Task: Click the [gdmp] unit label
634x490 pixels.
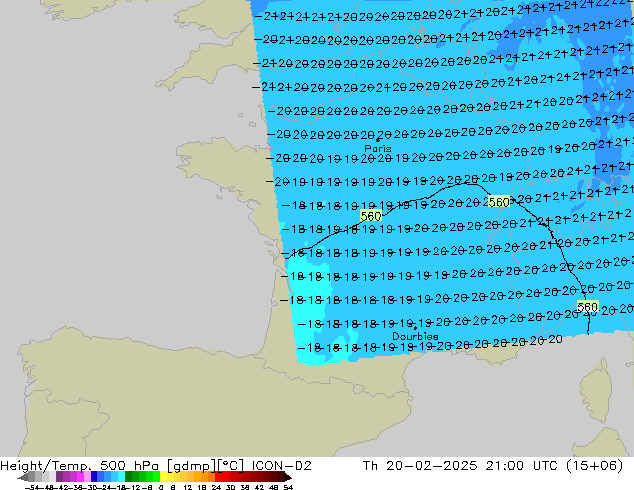Action: point(192,466)
